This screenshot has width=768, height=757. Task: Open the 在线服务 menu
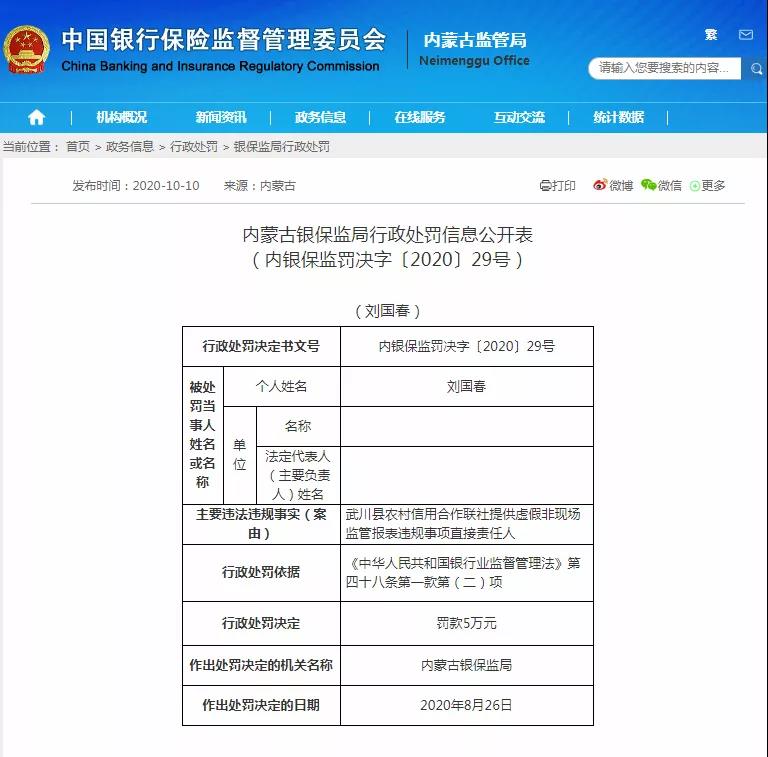419,117
